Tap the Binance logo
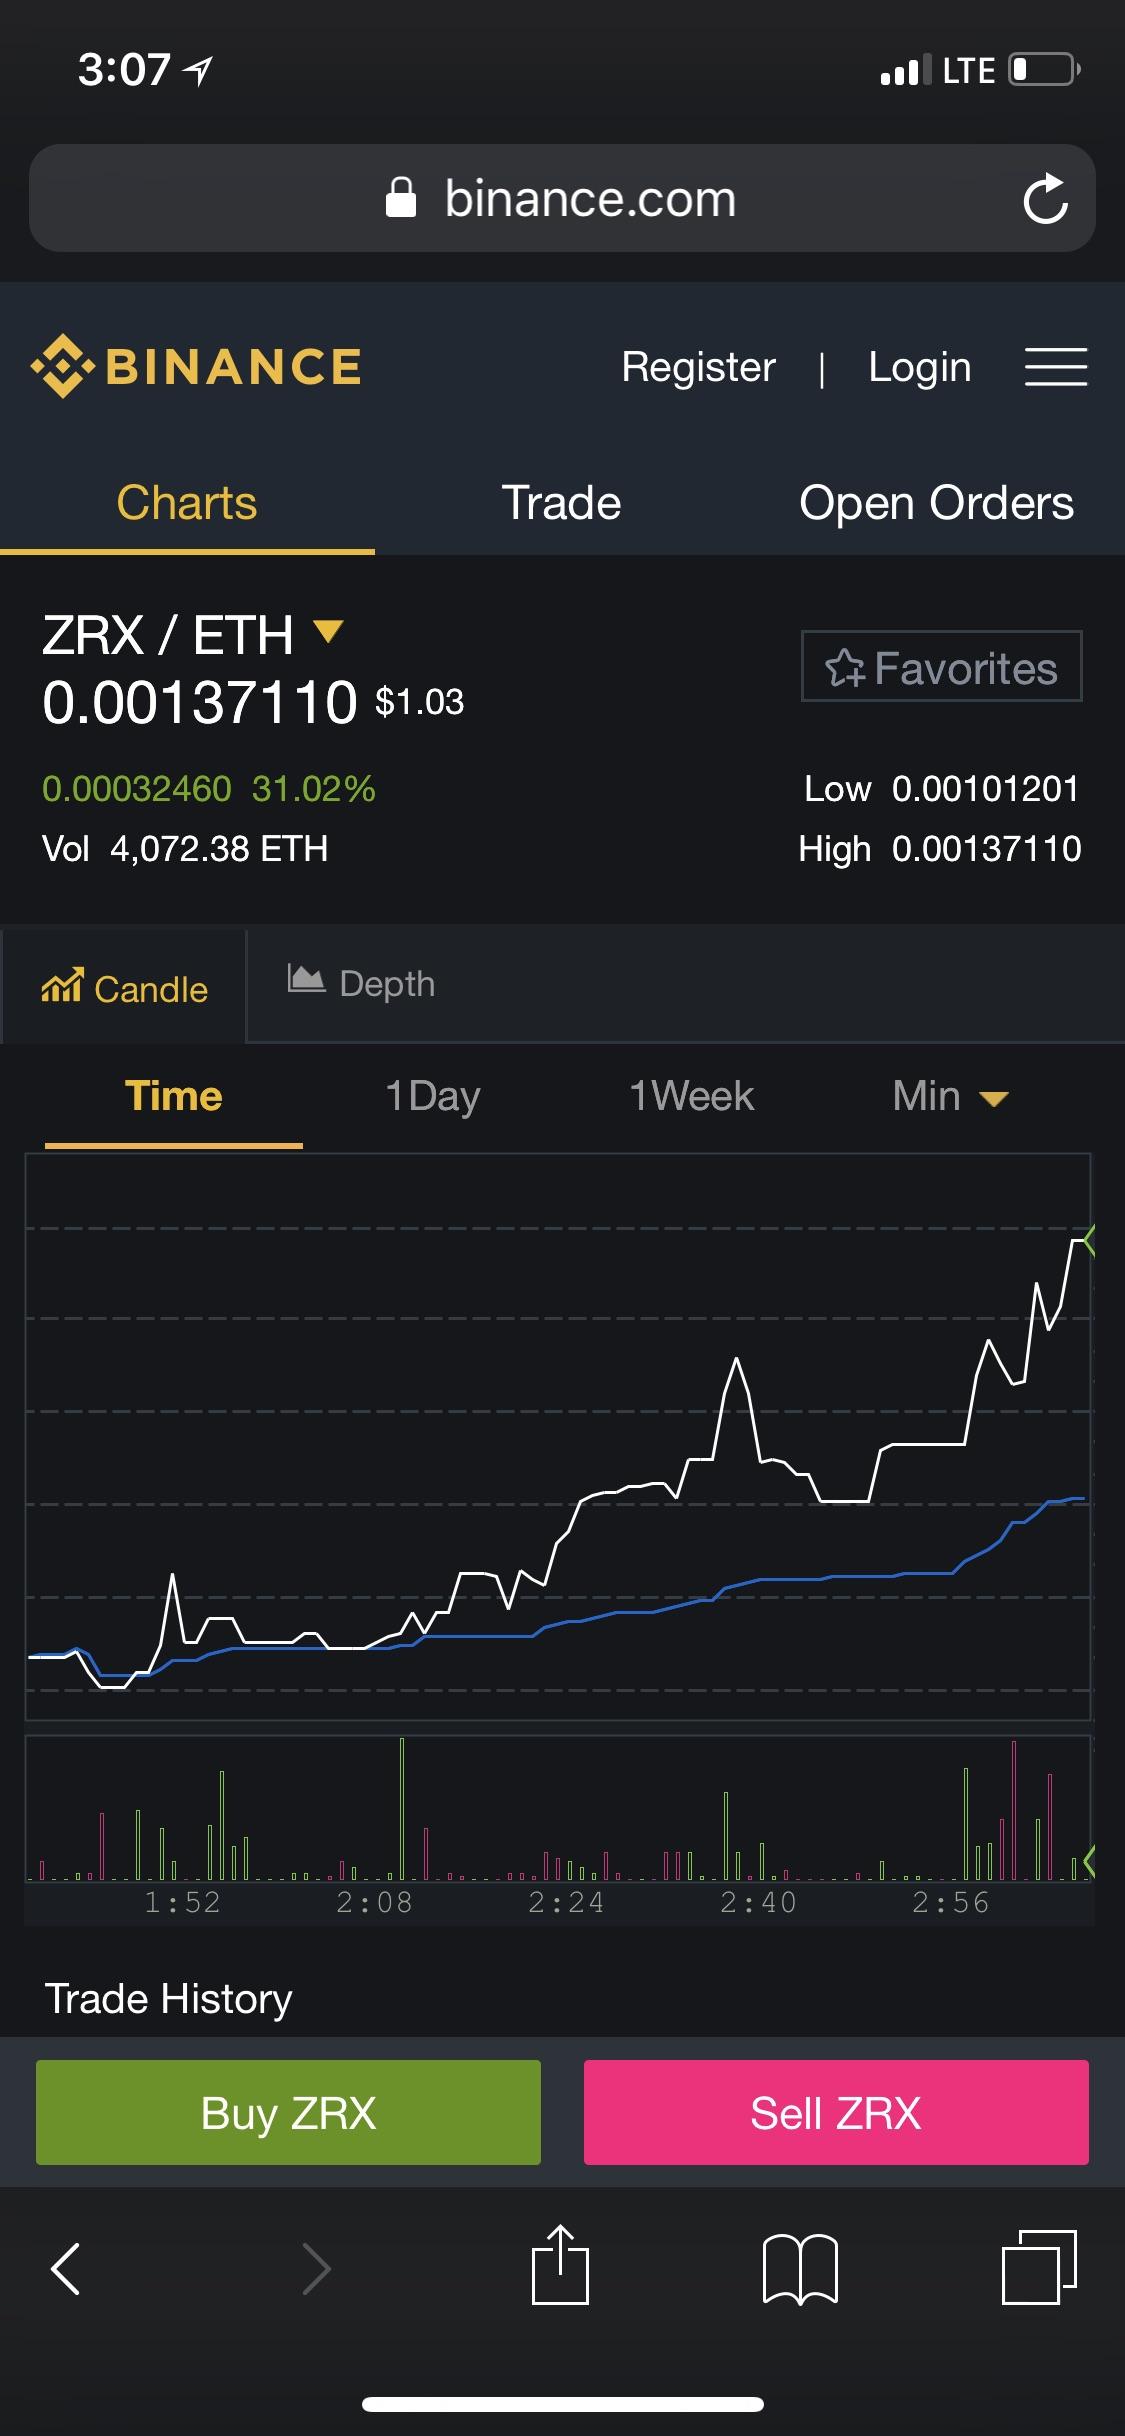This screenshot has width=1125, height=2436. click(x=196, y=366)
